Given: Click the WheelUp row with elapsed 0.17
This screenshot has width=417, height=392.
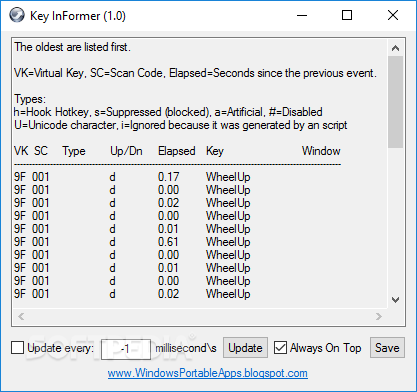Looking at the screenshot, I should (132, 177).
